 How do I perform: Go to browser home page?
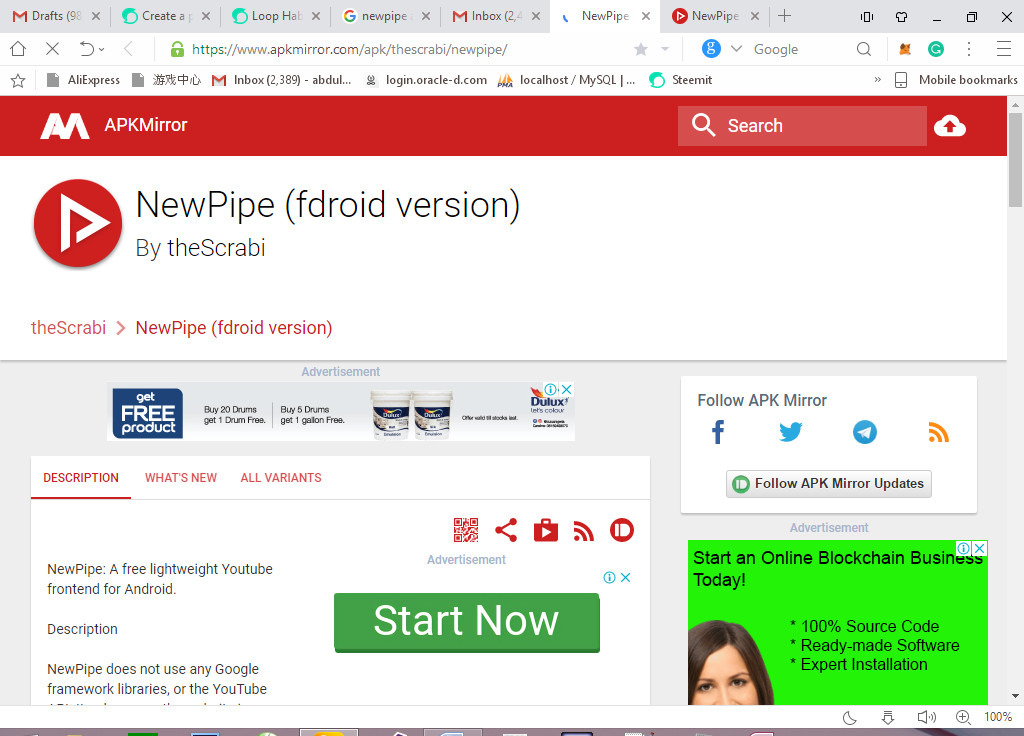click(x=18, y=49)
